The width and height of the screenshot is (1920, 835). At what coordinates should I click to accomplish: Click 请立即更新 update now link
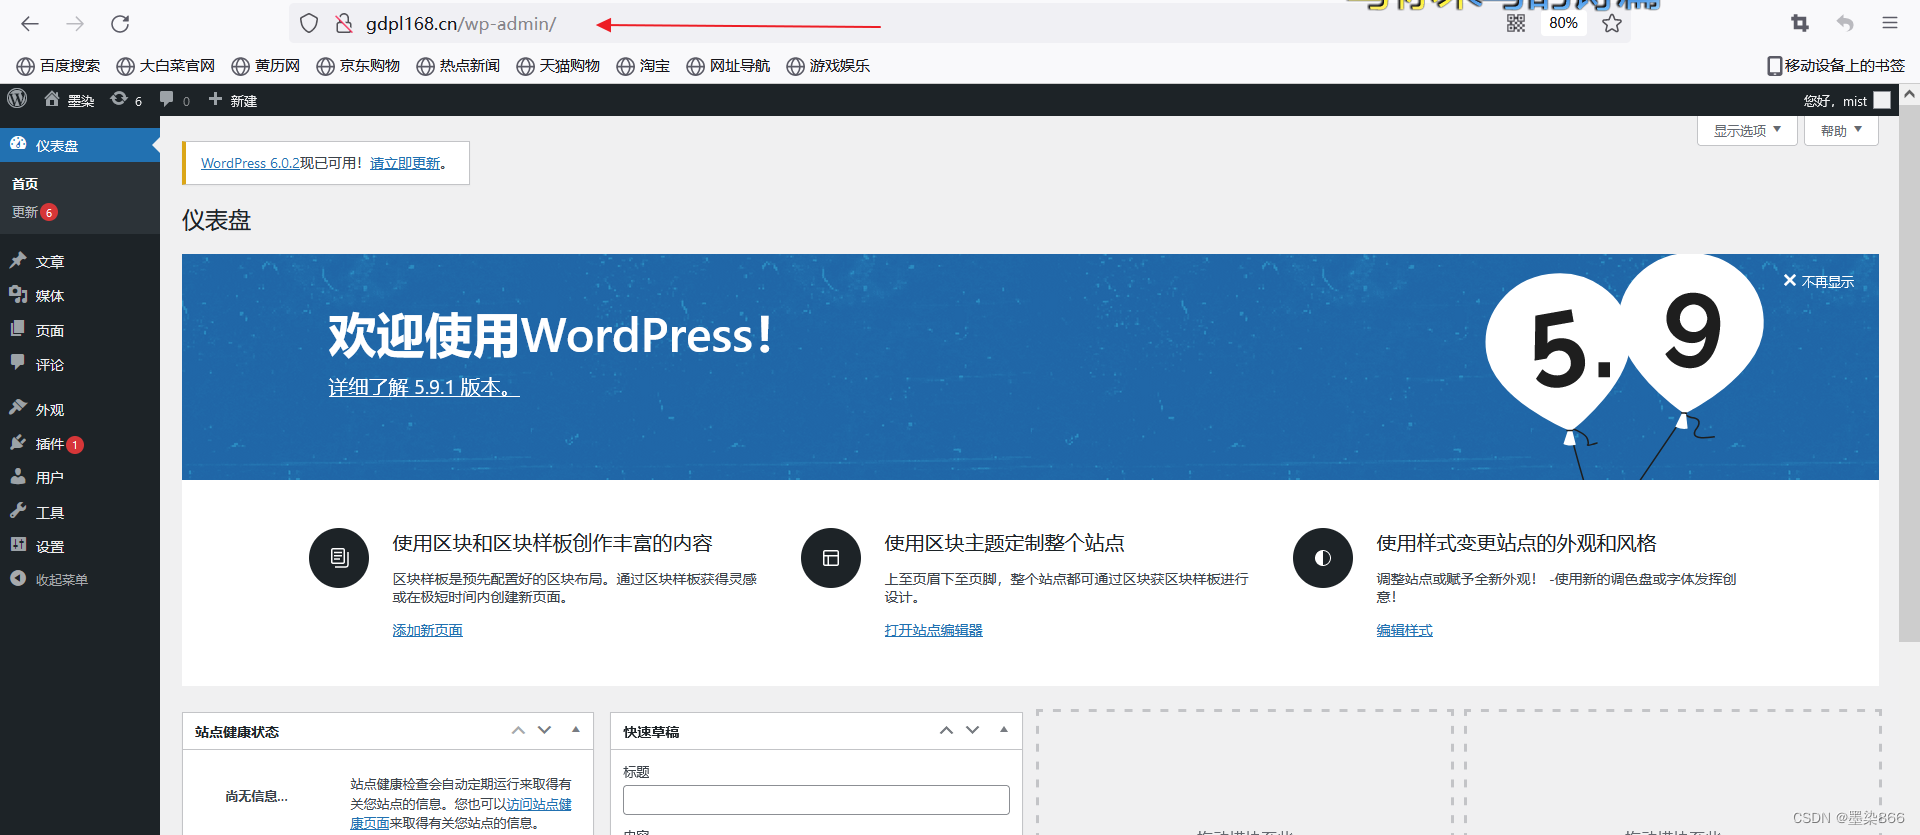[x=405, y=163]
